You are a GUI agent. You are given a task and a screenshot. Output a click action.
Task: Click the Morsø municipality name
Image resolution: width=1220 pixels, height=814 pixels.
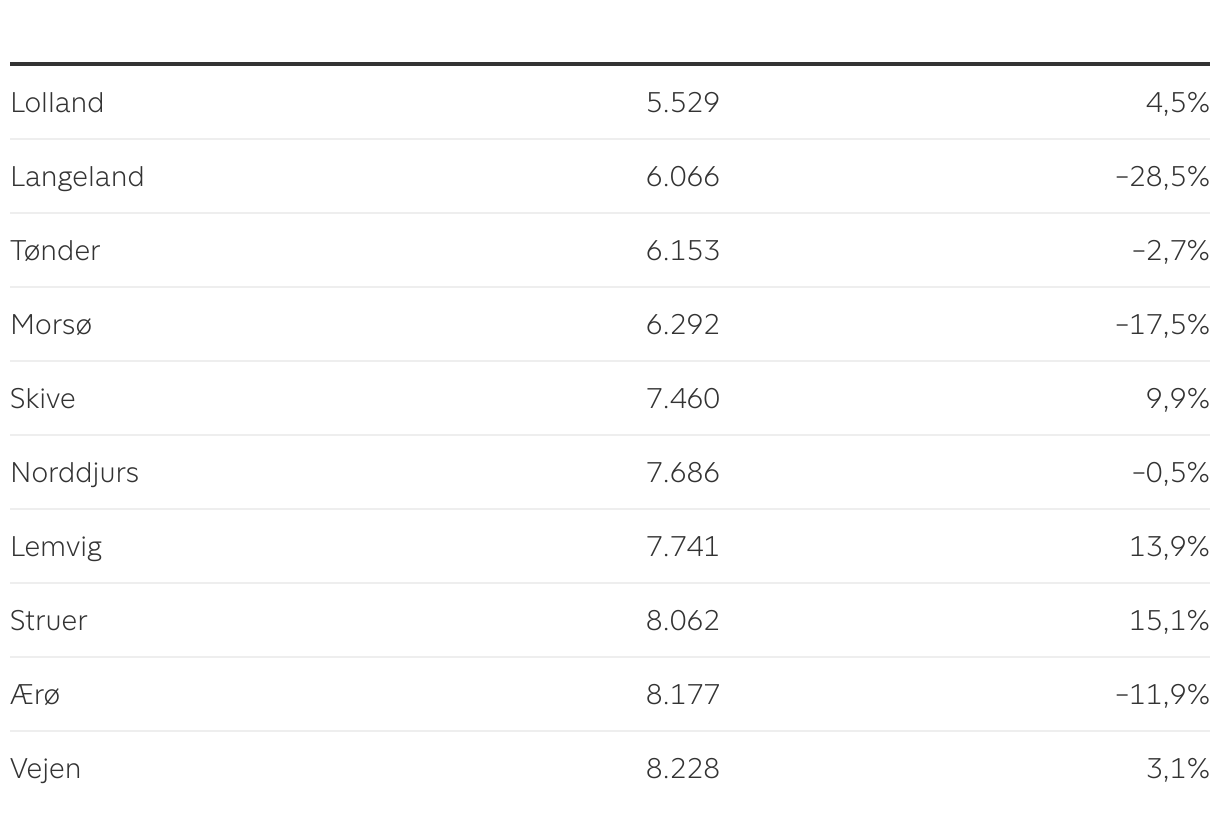[51, 324]
